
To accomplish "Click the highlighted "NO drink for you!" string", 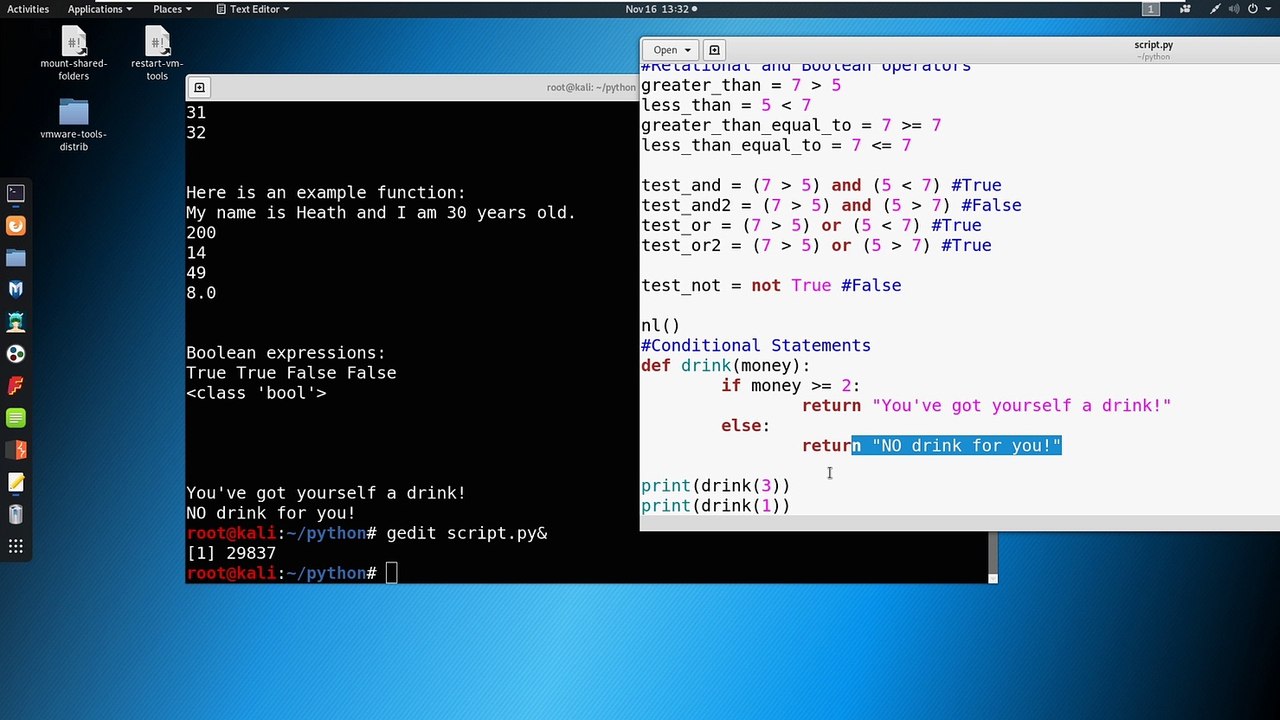I will pos(966,446).
